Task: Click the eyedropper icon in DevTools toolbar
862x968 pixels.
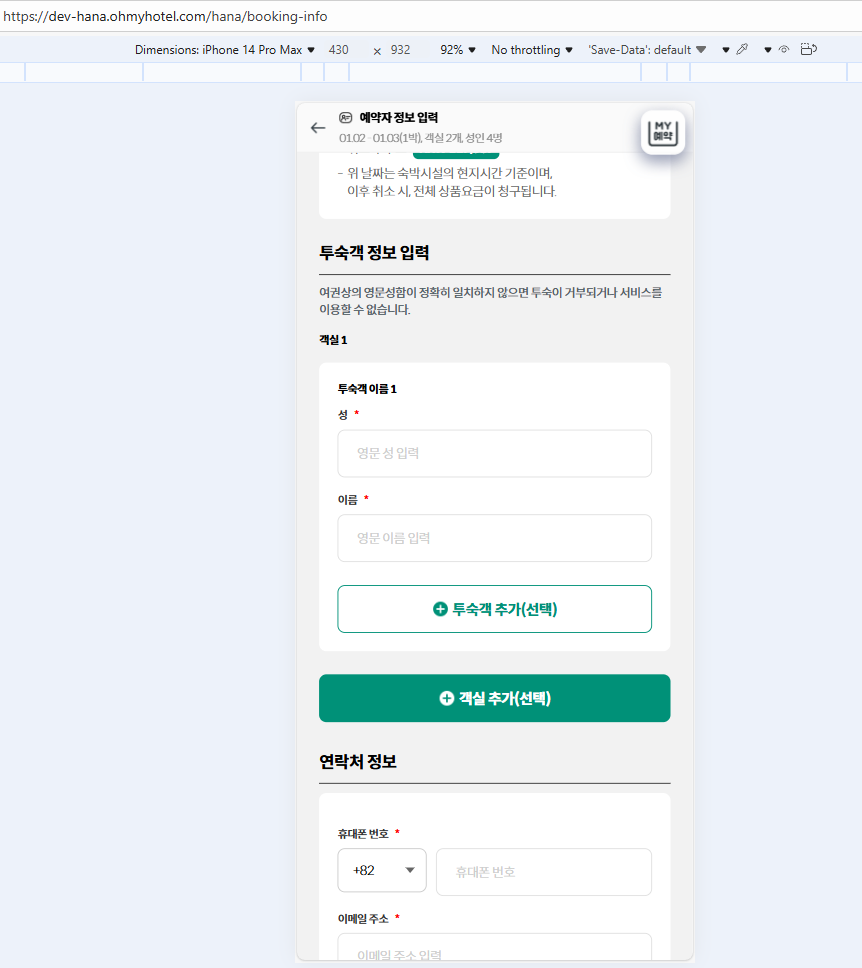Action: 742,49
